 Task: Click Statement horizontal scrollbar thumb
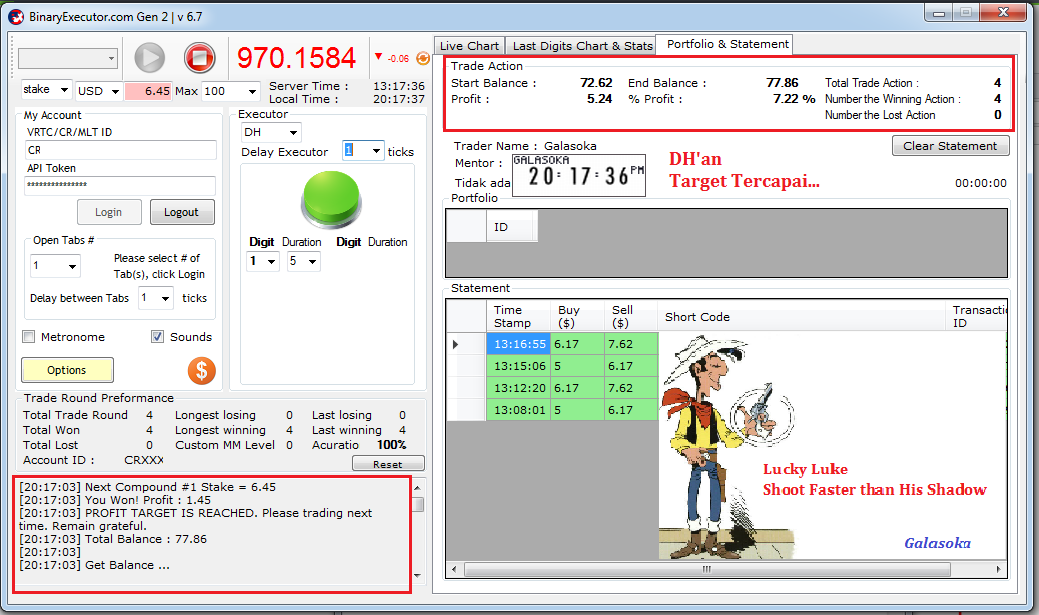pyautogui.click(x=708, y=569)
